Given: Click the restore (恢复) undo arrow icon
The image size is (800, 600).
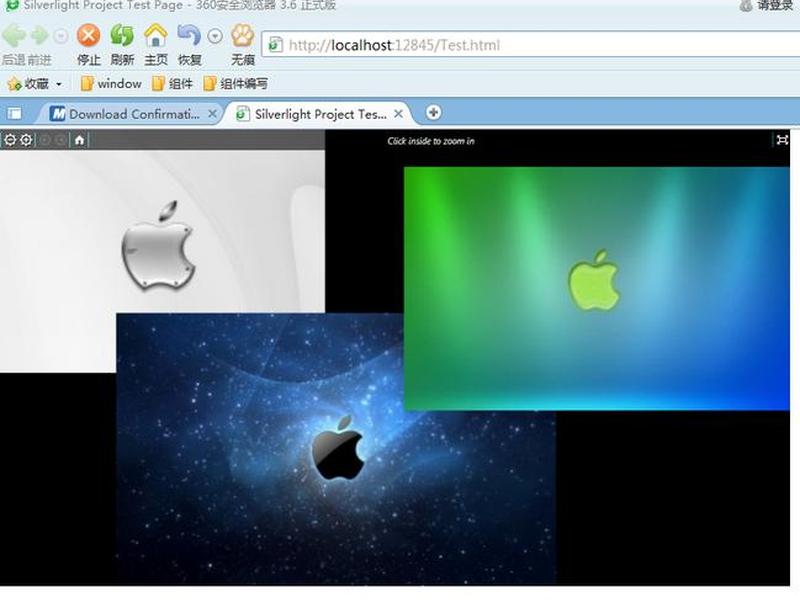Looking at the screenshot, I should [189, 36].
